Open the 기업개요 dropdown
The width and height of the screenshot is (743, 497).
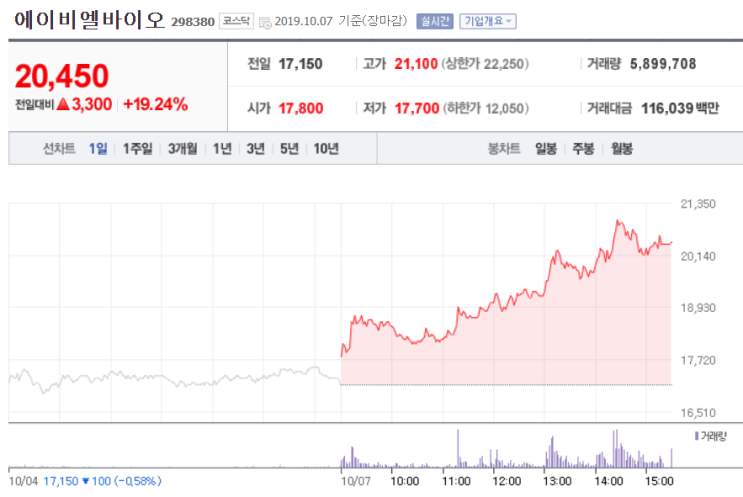tap(488, 21)
